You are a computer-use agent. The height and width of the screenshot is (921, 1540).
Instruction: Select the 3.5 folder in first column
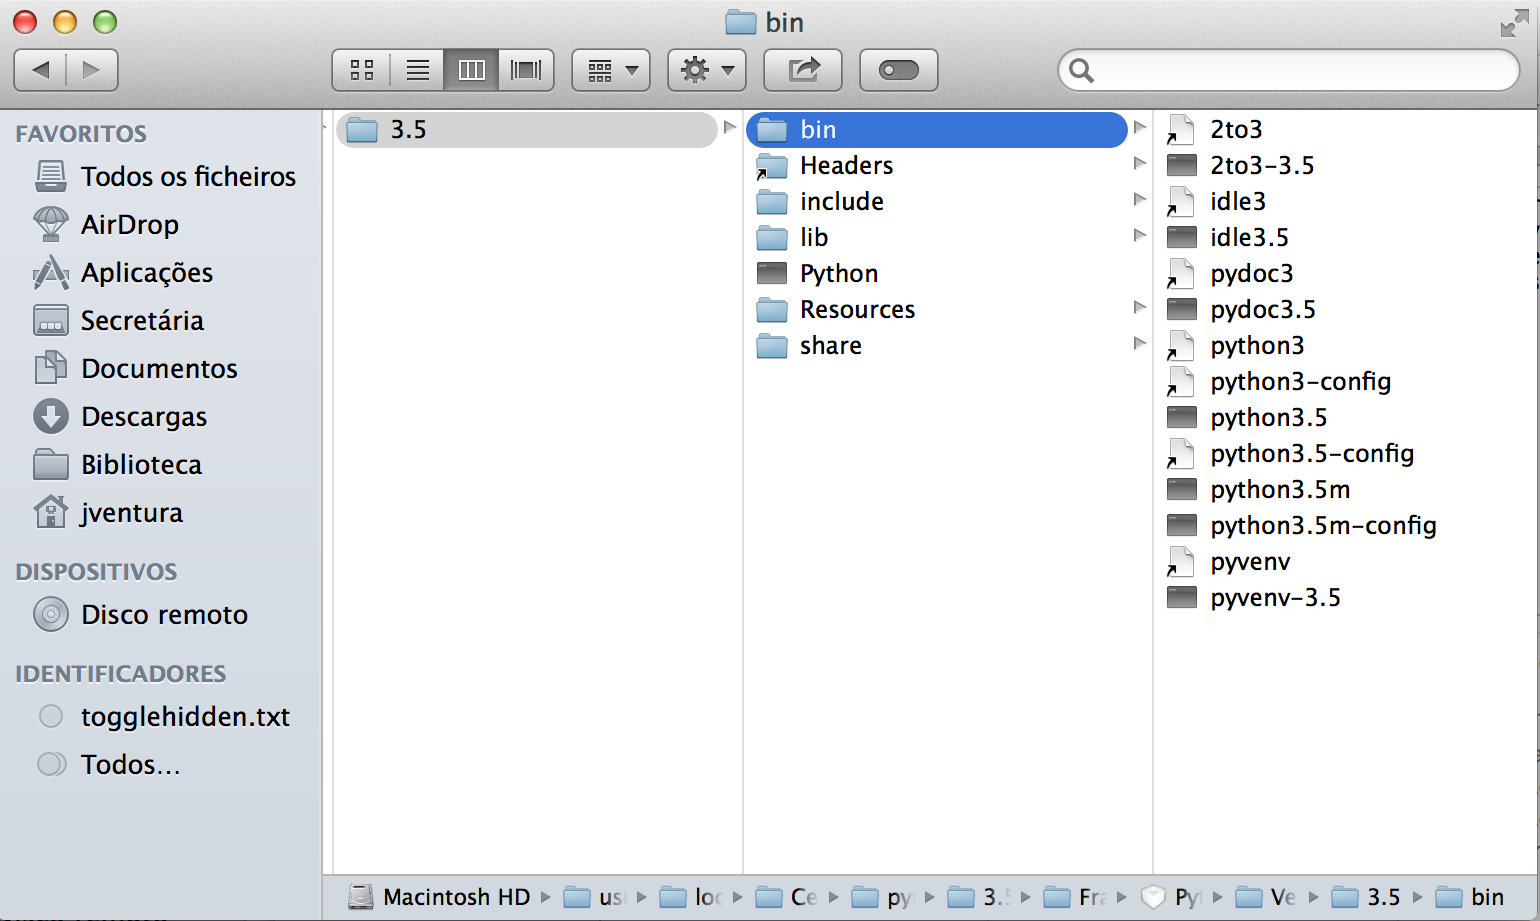click(526, 130)
